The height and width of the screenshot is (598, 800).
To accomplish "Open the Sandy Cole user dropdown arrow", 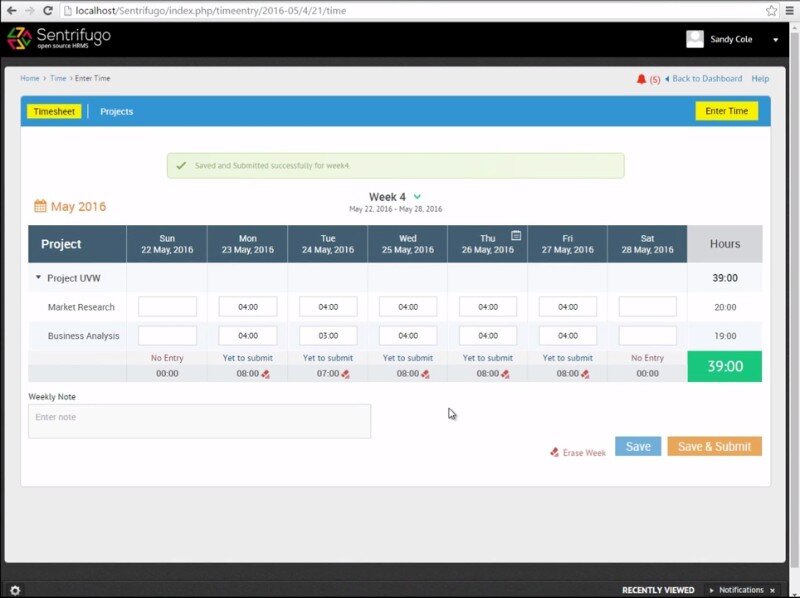I will coord(775,40).
